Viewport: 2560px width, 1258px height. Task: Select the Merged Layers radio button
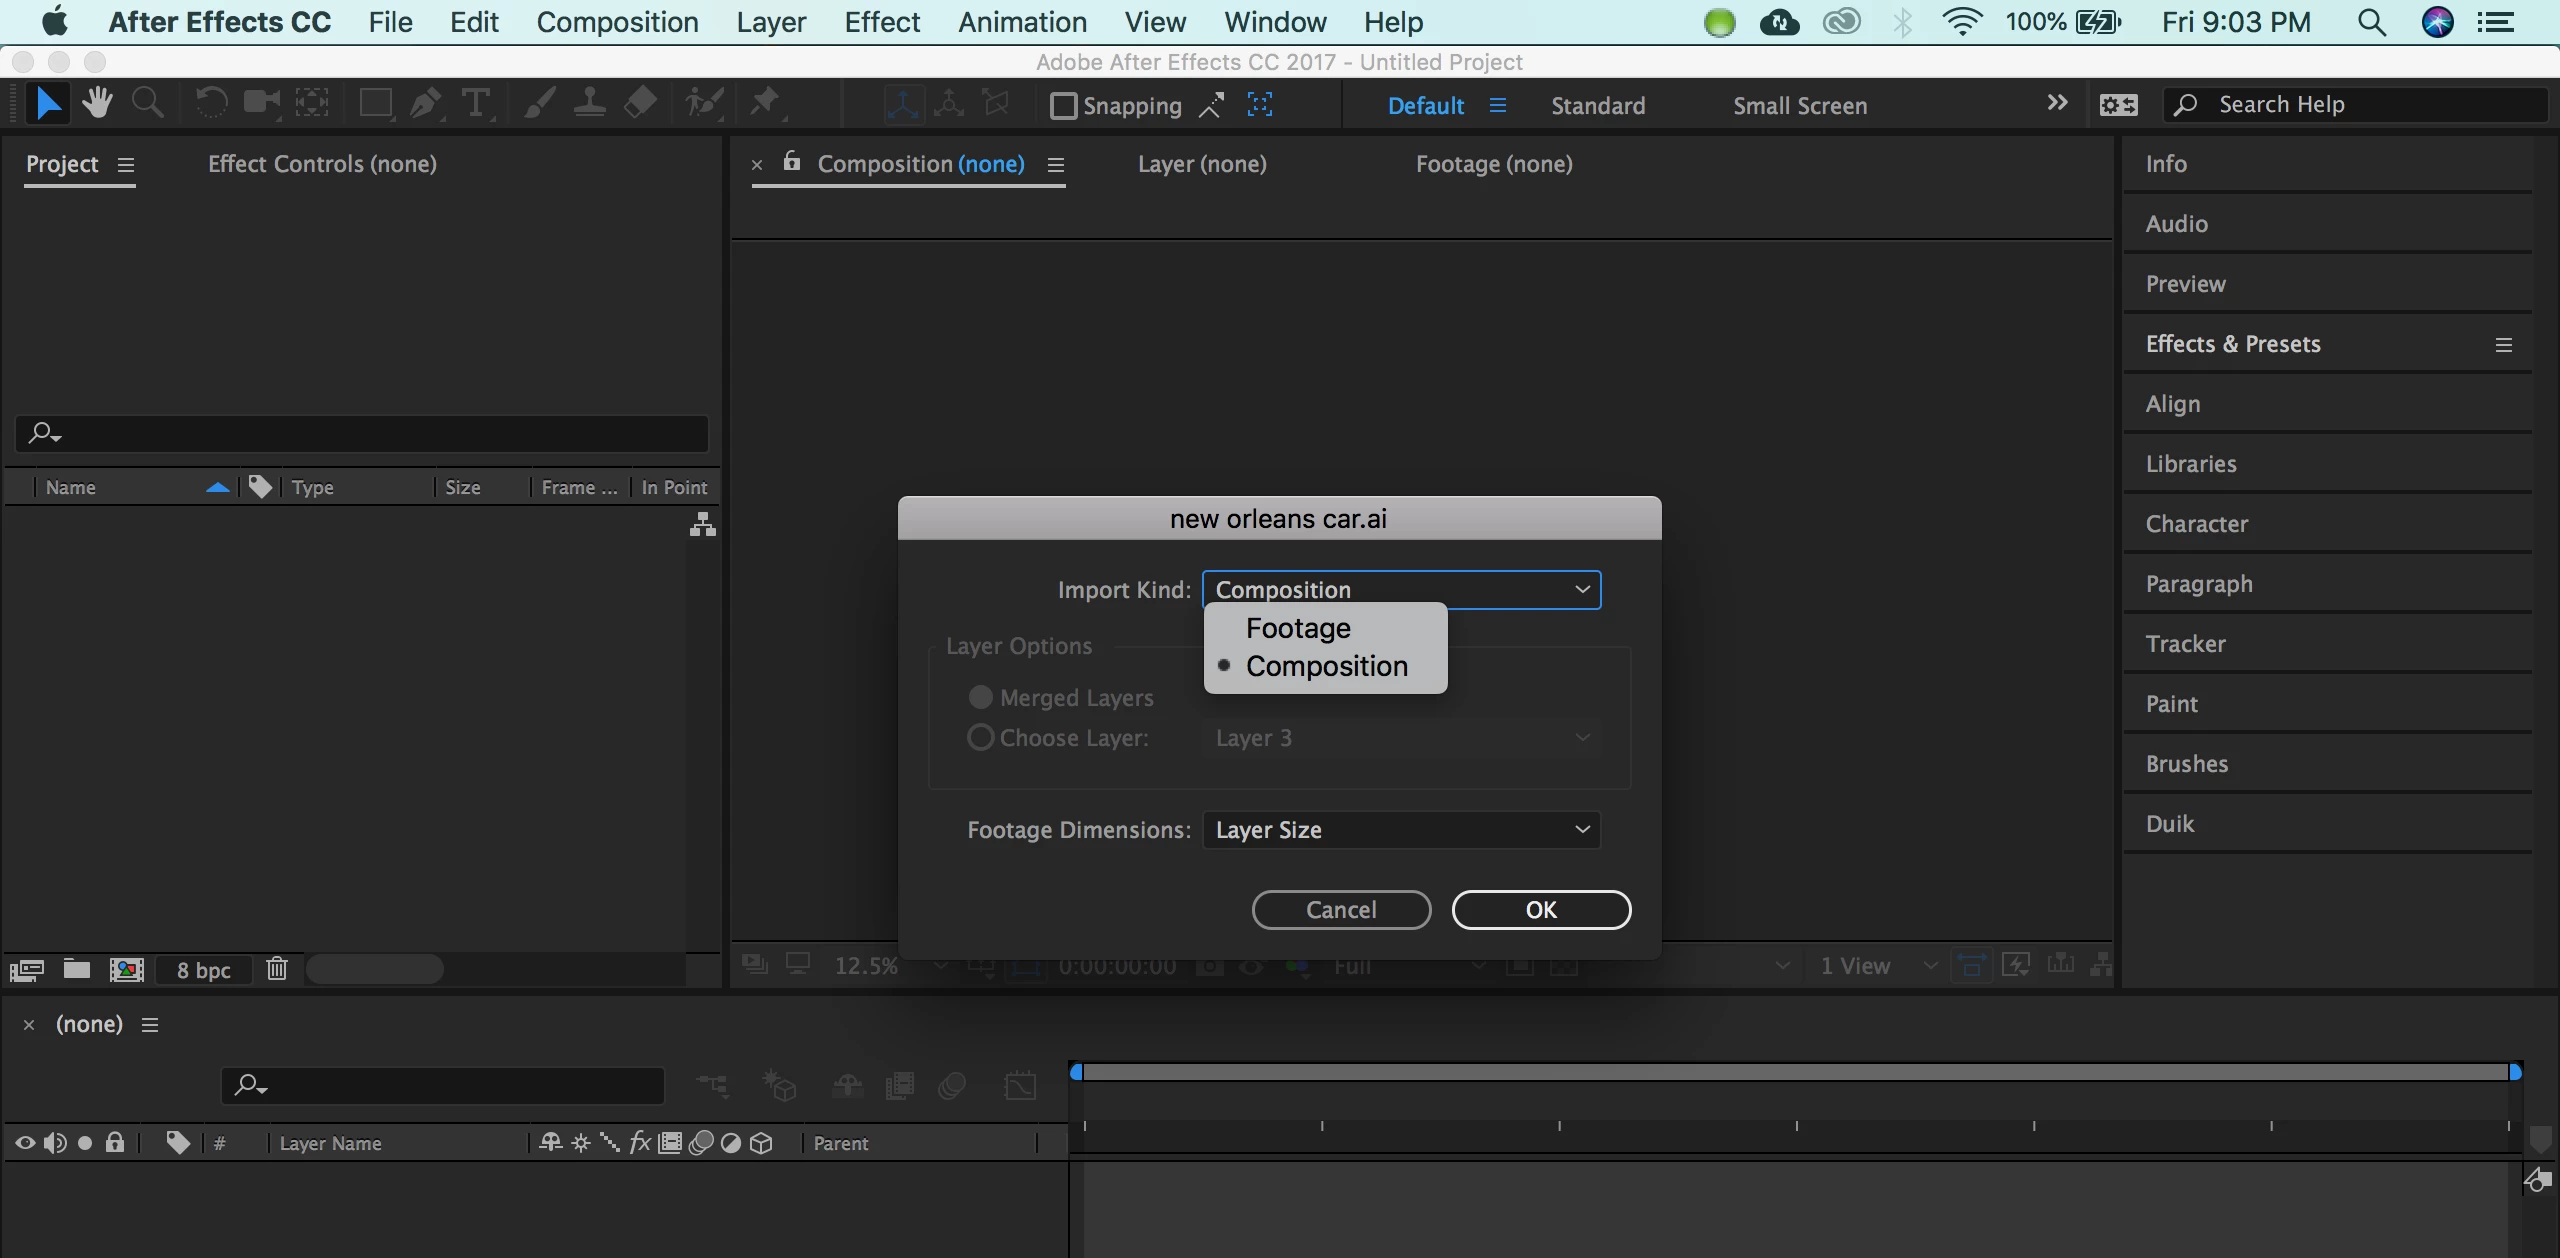coord(981,697)
